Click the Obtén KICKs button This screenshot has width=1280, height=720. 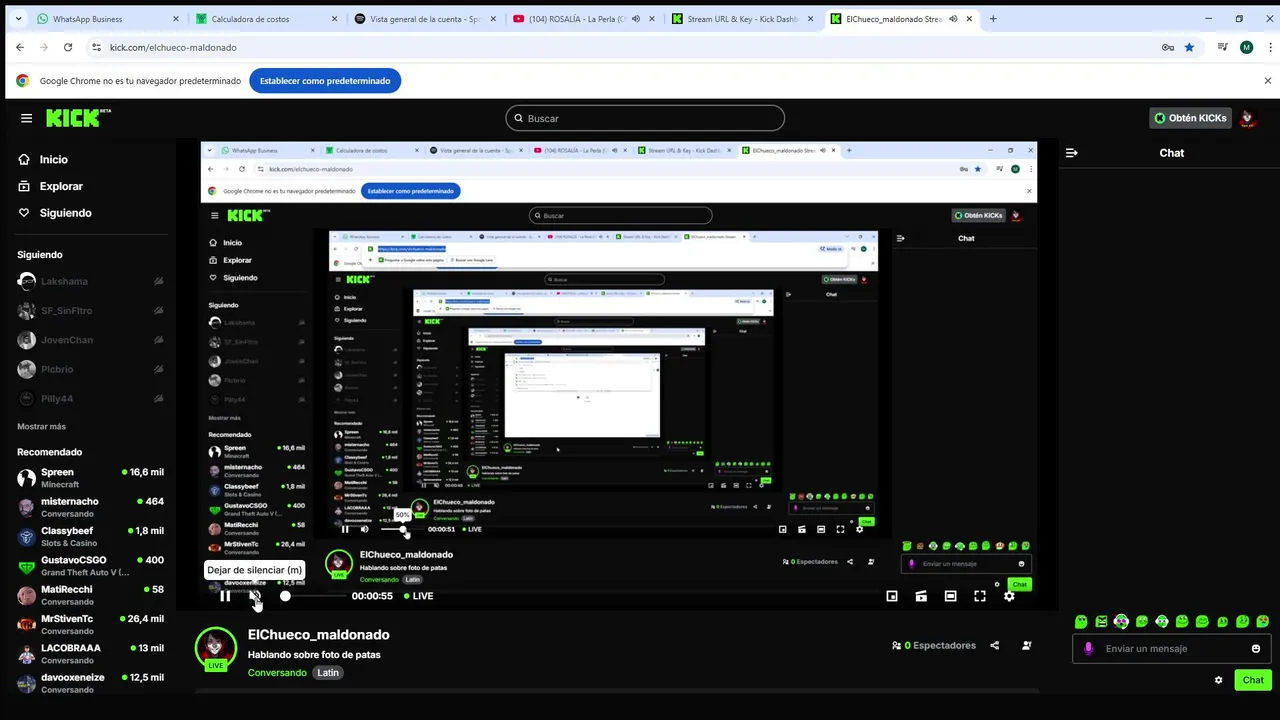click(1190, 118)
